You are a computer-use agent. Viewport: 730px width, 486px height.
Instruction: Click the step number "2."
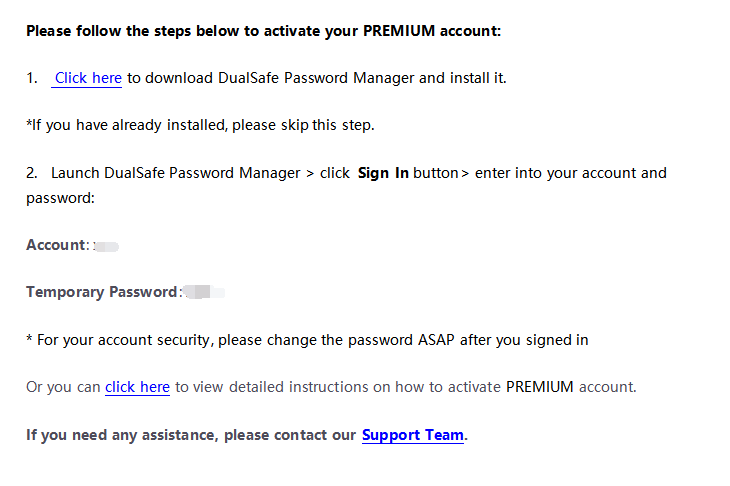(32, 173)
